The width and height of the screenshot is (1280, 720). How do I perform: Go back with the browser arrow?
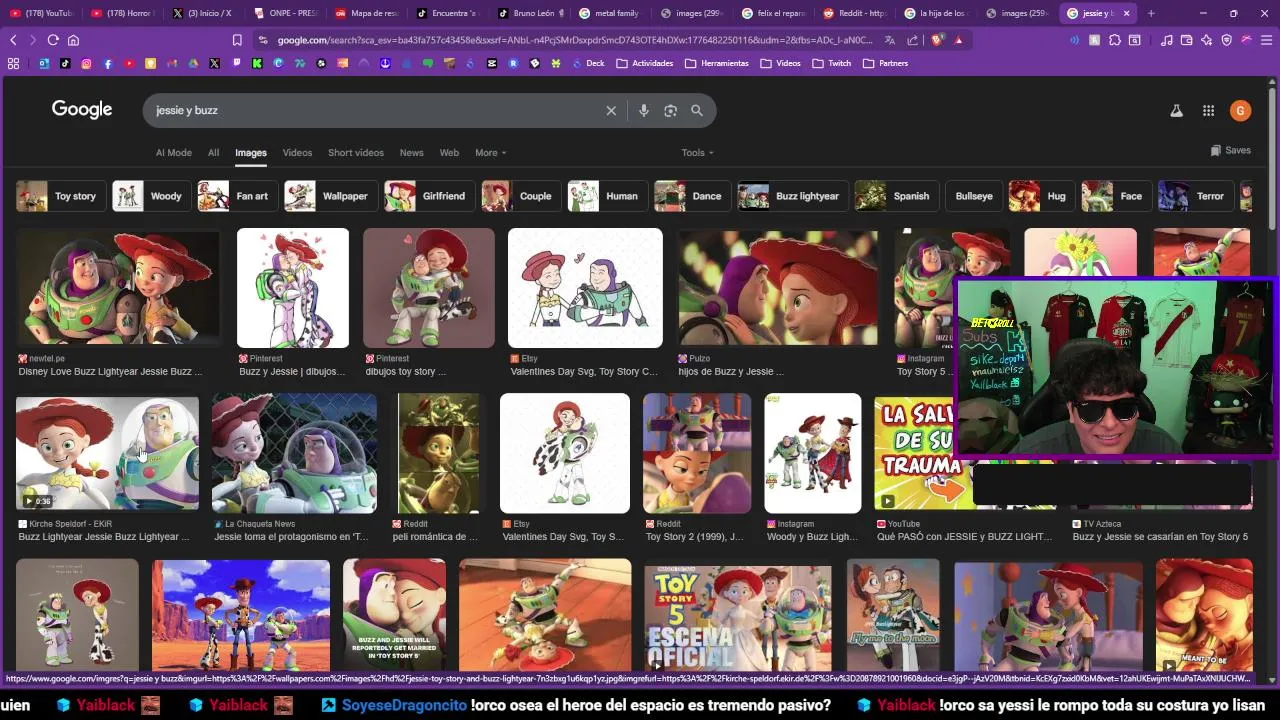click(x=13, y=40)
